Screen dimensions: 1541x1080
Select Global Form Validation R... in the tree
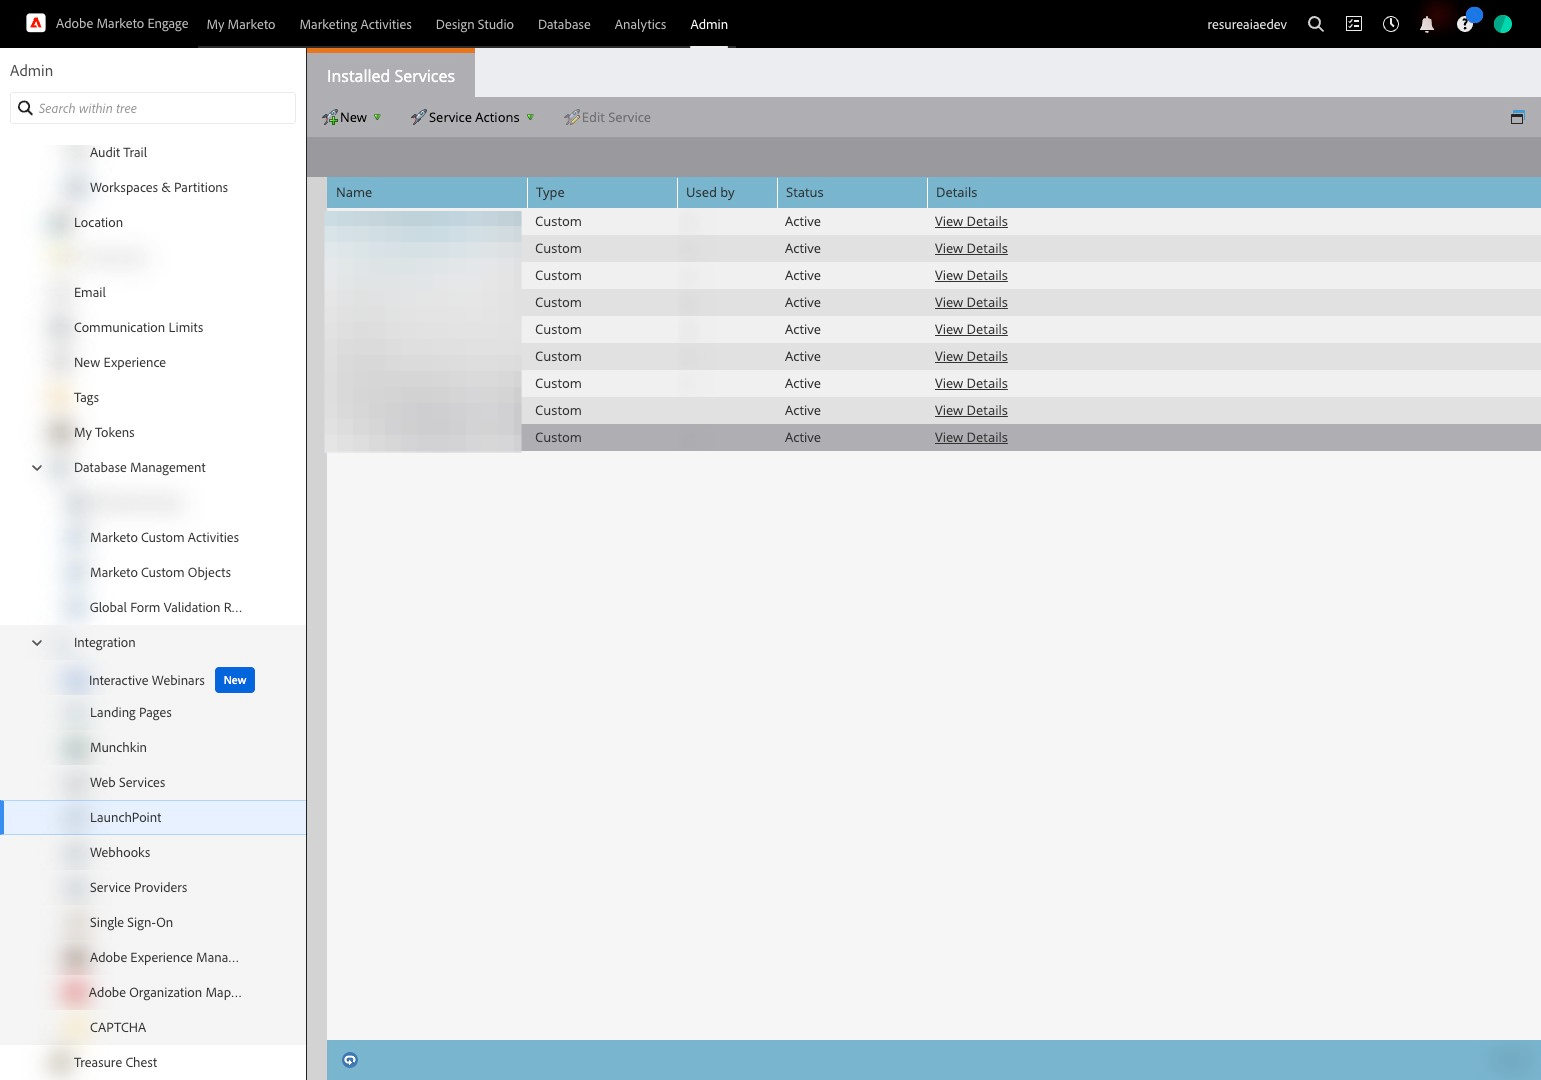click(166, 607)
